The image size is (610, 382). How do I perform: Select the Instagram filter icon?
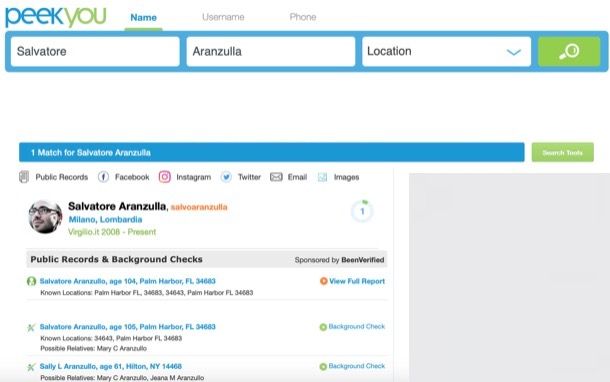tap(165, 177)
